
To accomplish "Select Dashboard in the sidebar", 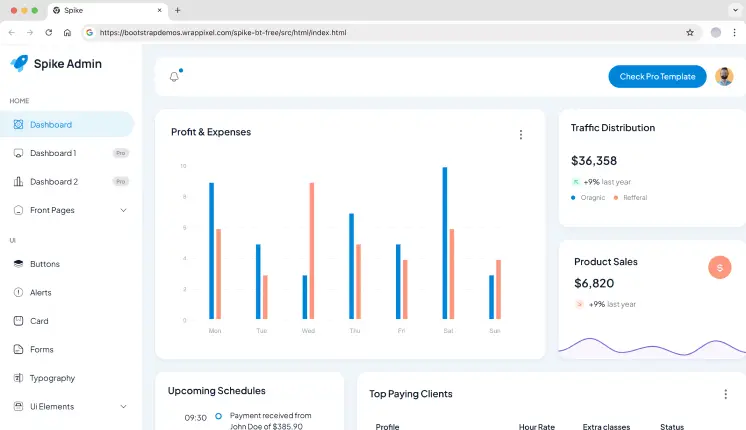I will (x=51, y=125).
